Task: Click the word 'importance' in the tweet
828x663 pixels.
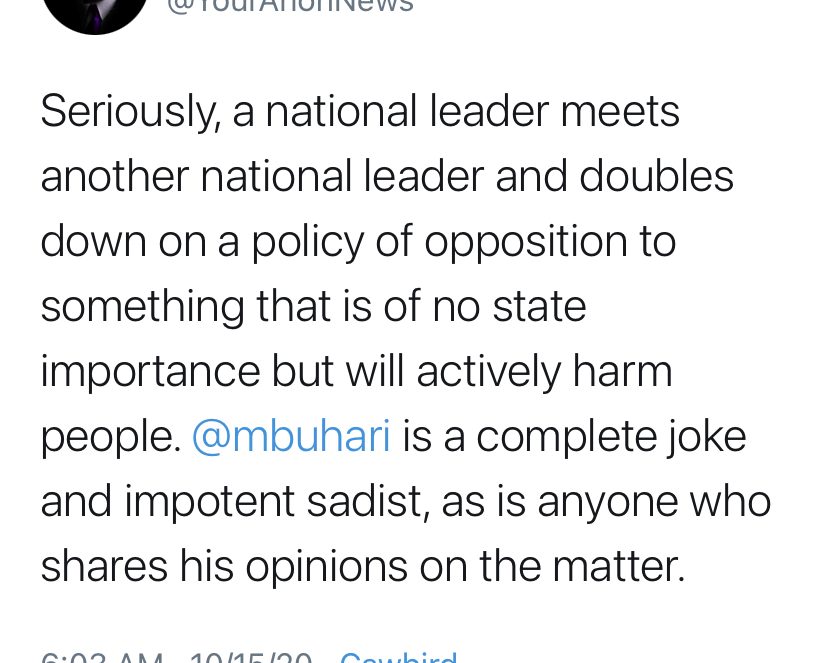Action: (150, 373)
